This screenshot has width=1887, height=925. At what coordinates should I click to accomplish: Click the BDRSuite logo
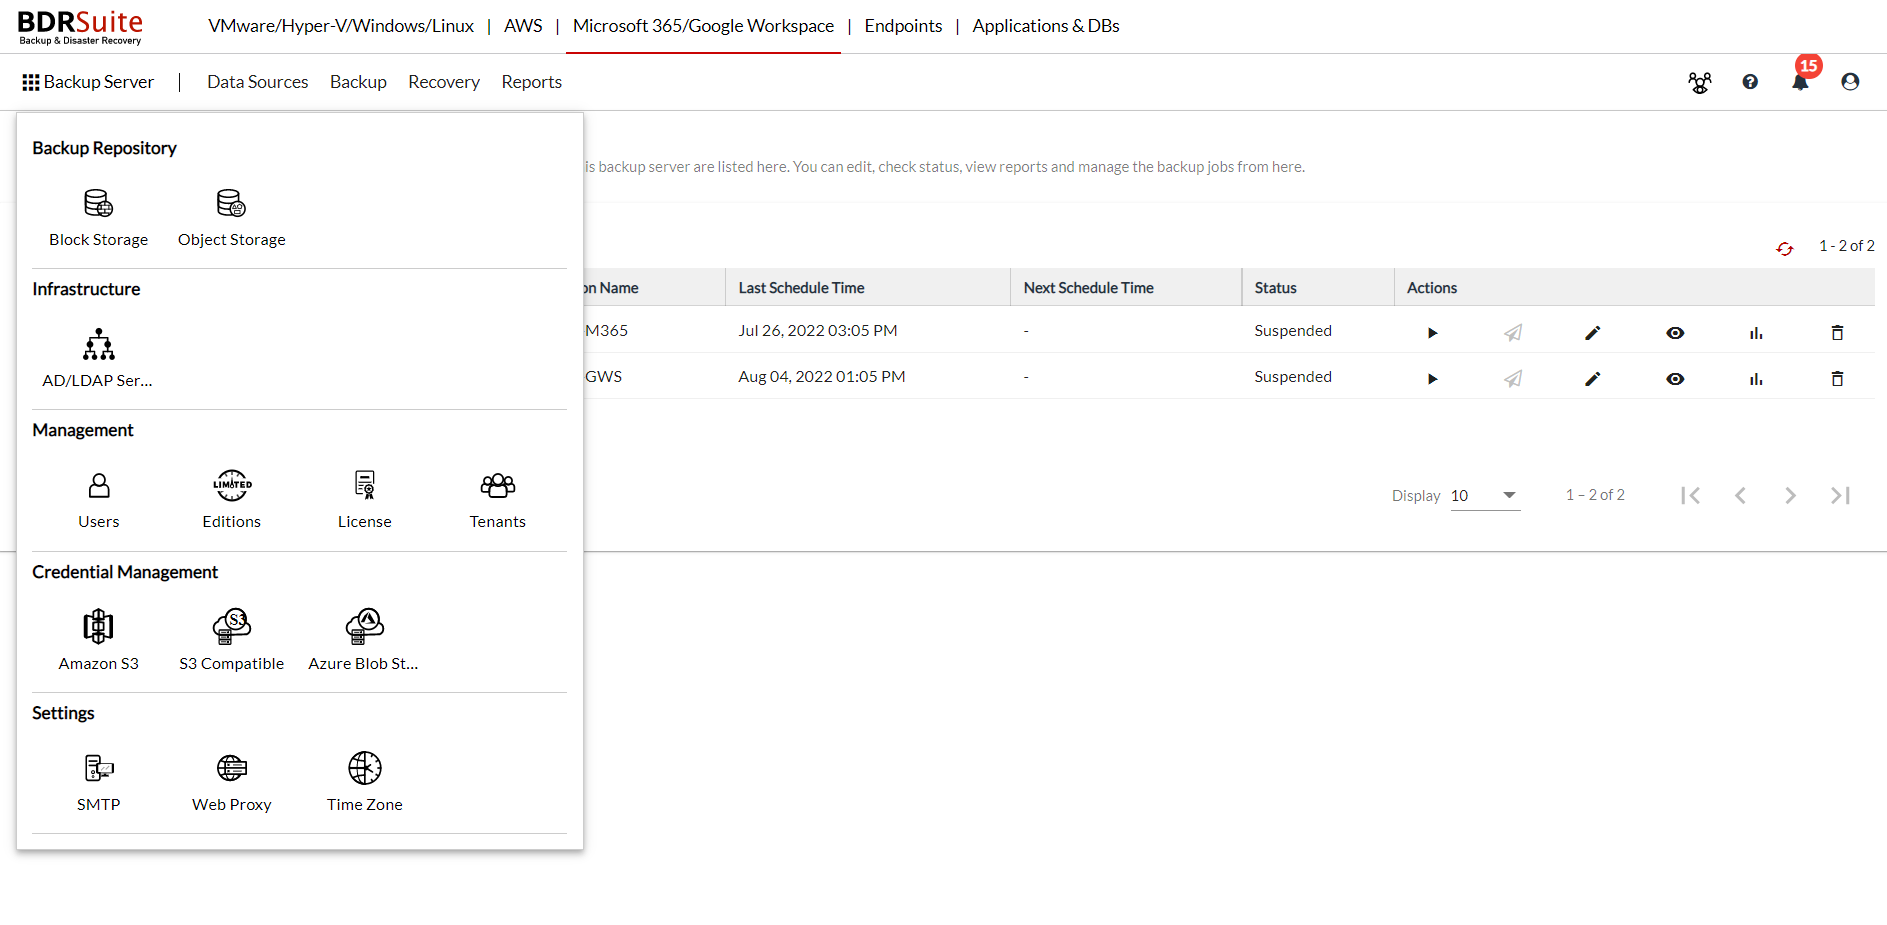click(x=80, y=27)
